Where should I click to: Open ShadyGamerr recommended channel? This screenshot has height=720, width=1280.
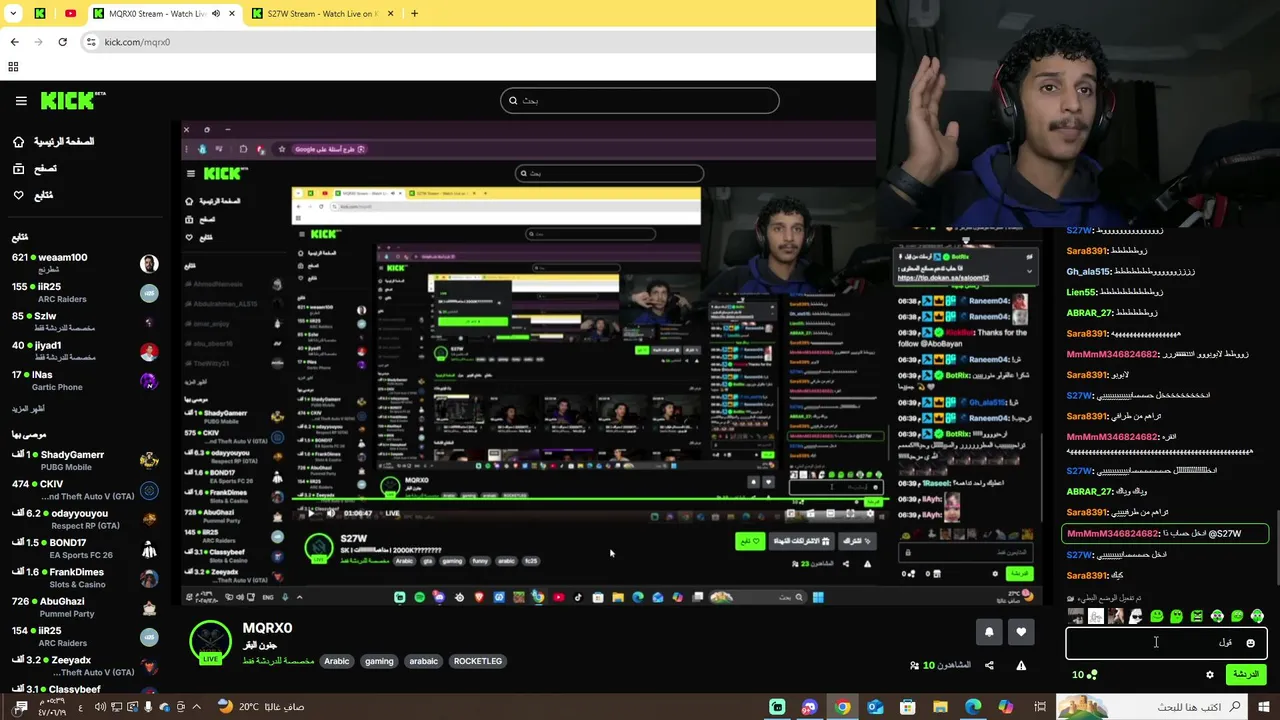(x=85, y=460)
